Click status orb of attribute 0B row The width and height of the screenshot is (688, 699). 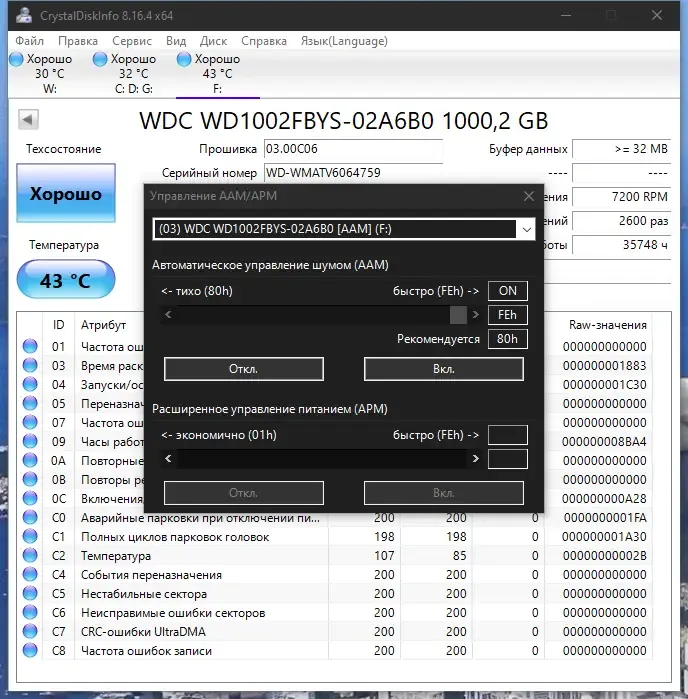30,480
